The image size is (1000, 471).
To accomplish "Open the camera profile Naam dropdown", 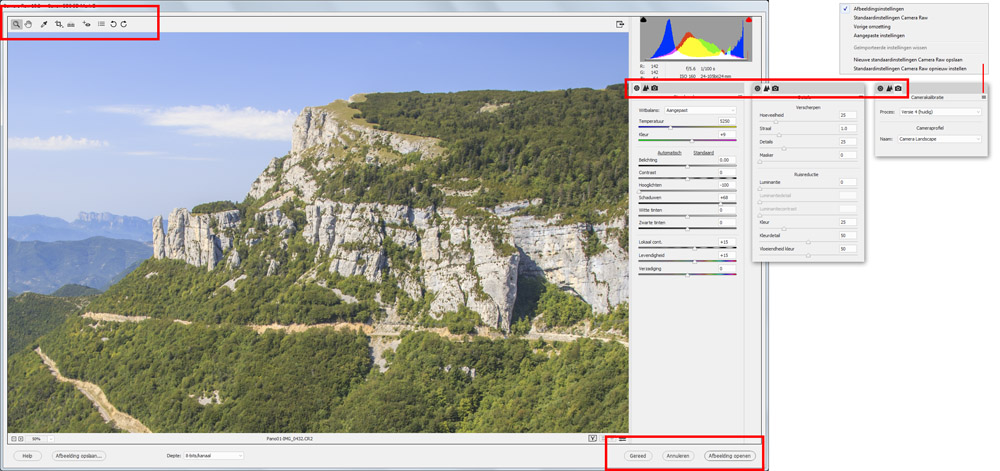I will click(940, 139).
